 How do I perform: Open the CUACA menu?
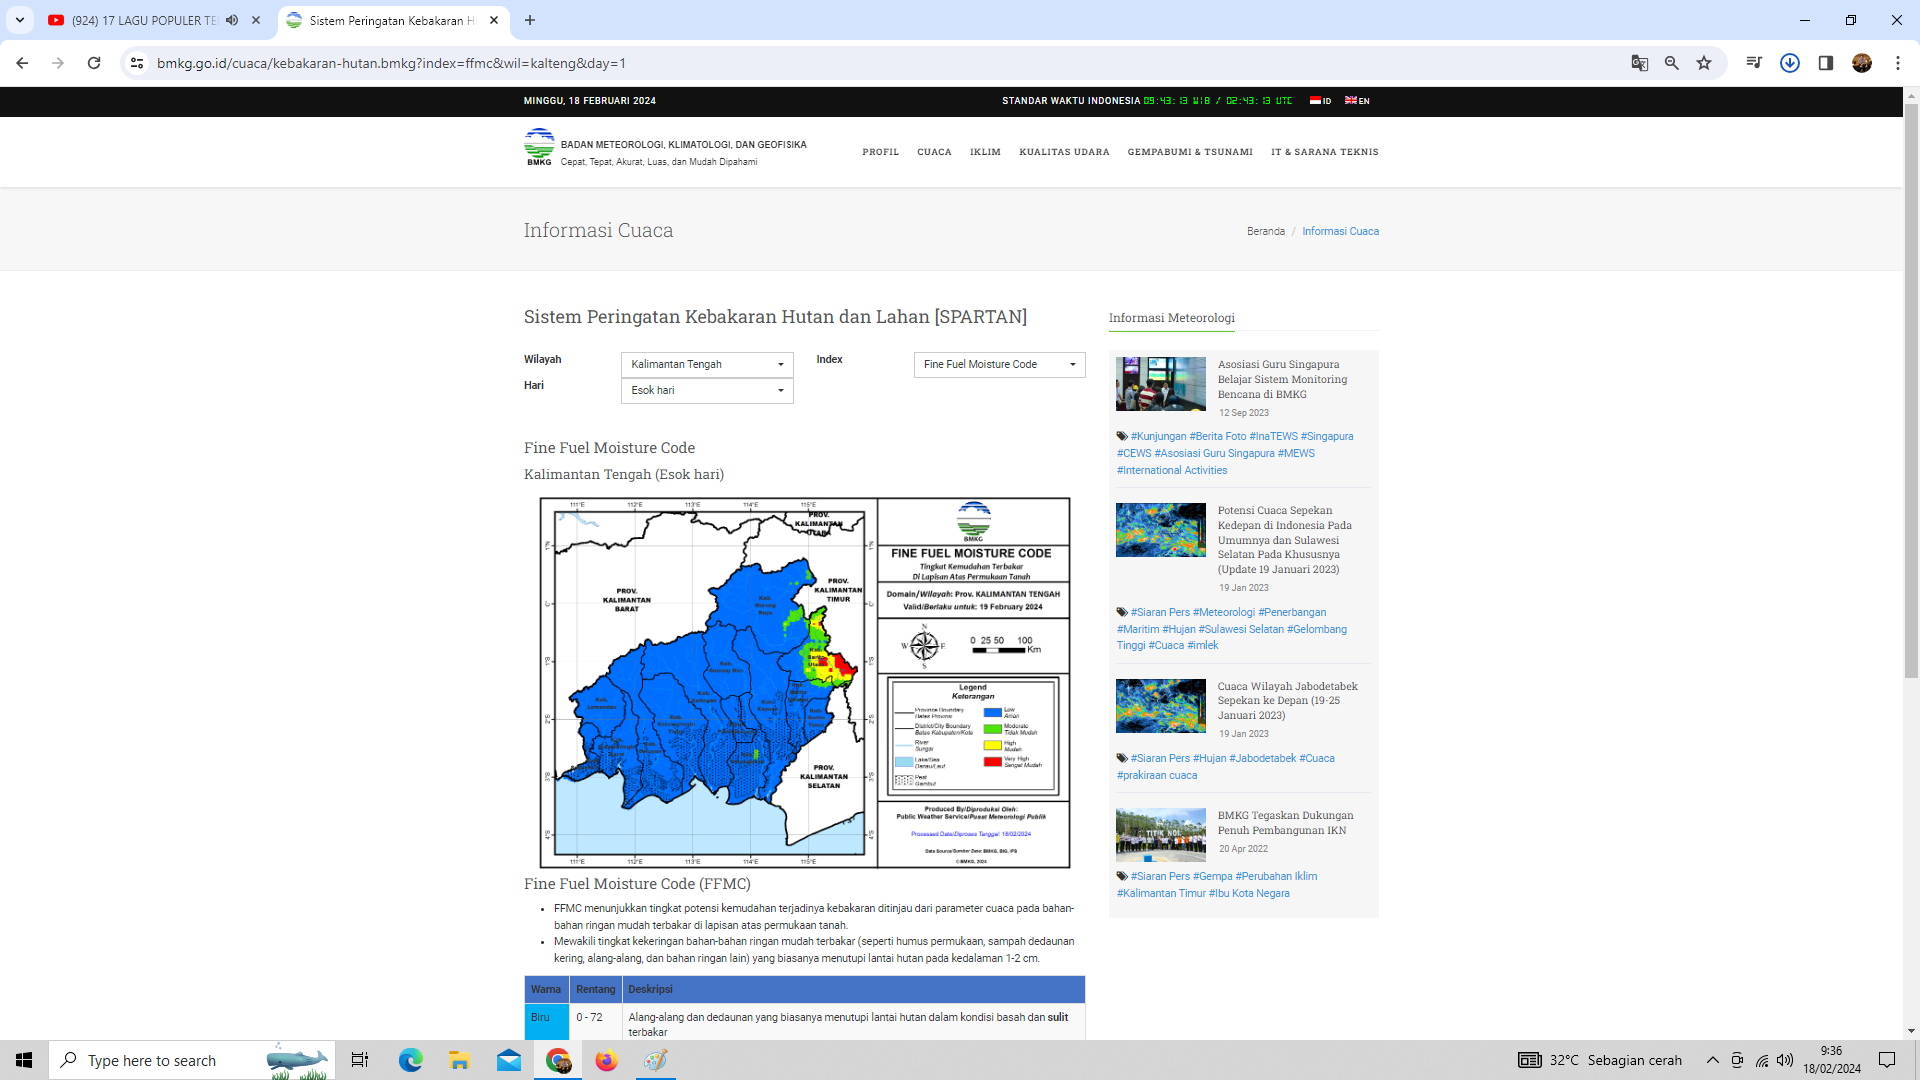(x=934, y=152)
